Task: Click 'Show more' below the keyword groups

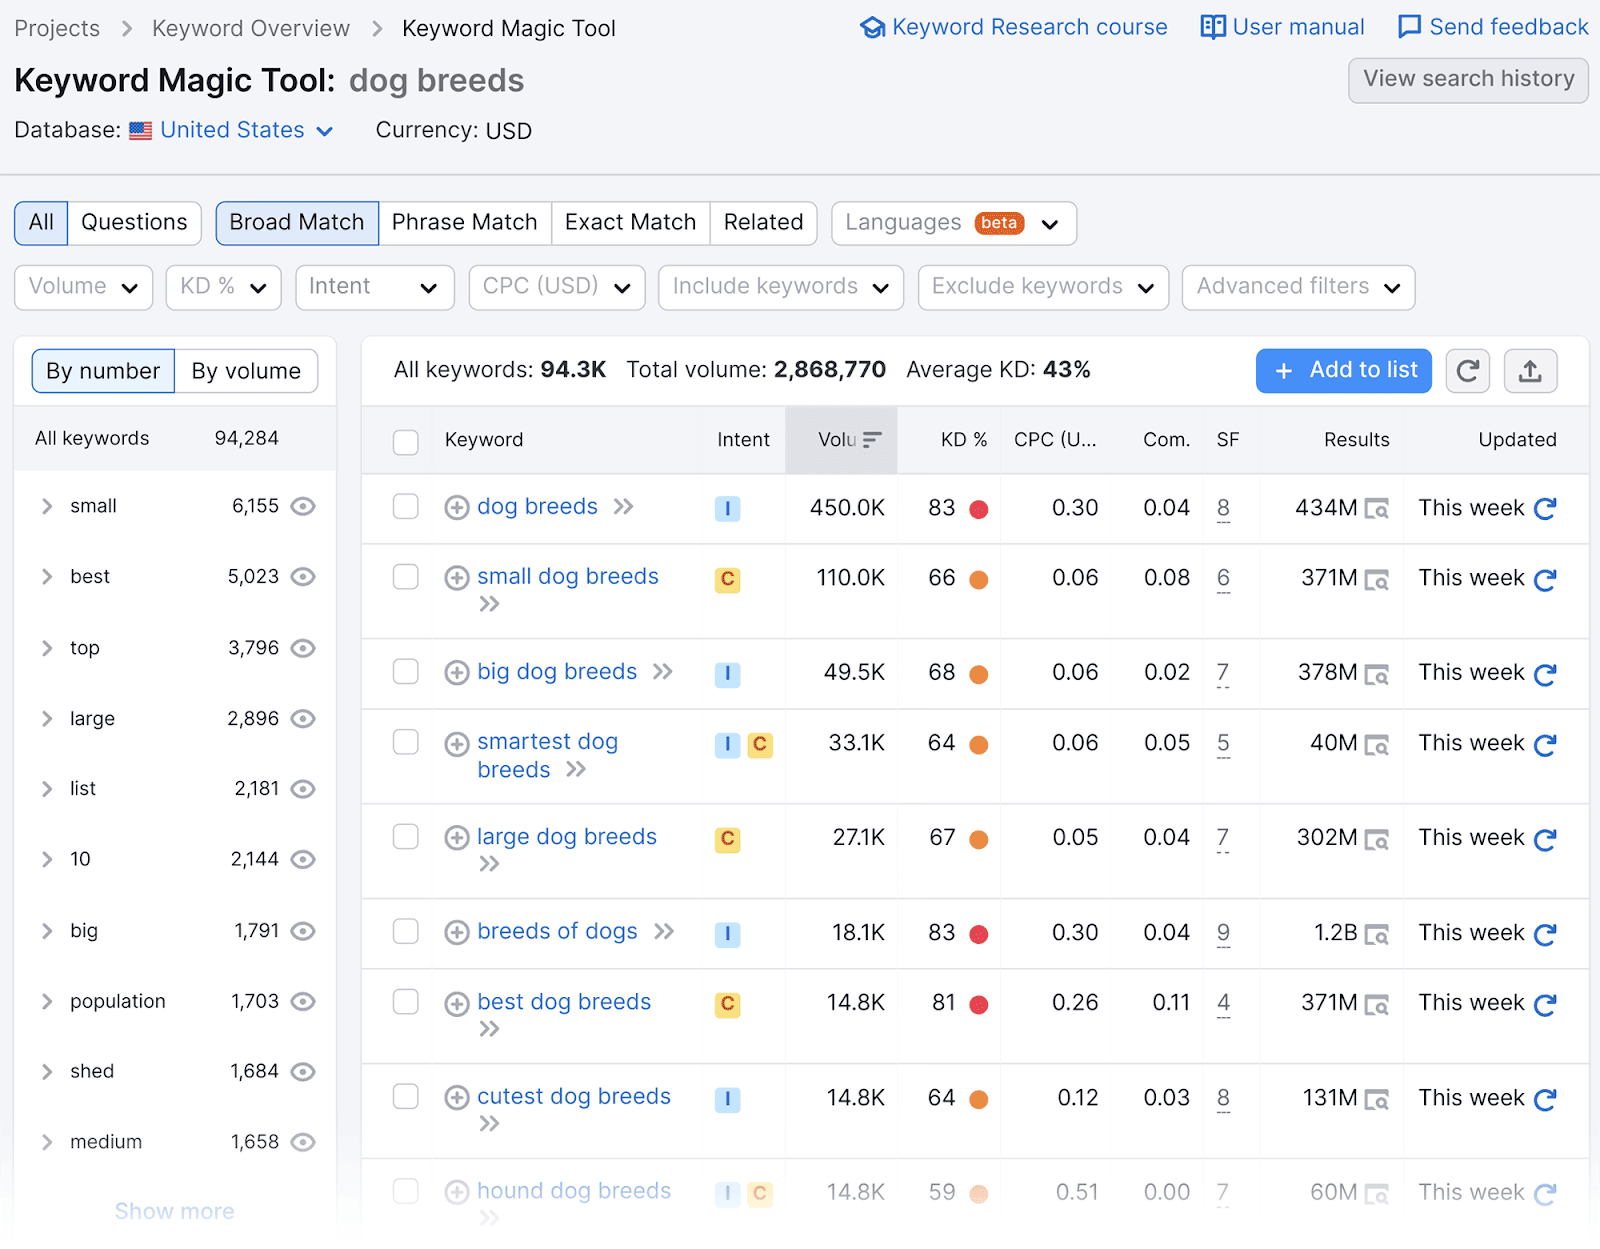Action: click(x=174, y=1211)
